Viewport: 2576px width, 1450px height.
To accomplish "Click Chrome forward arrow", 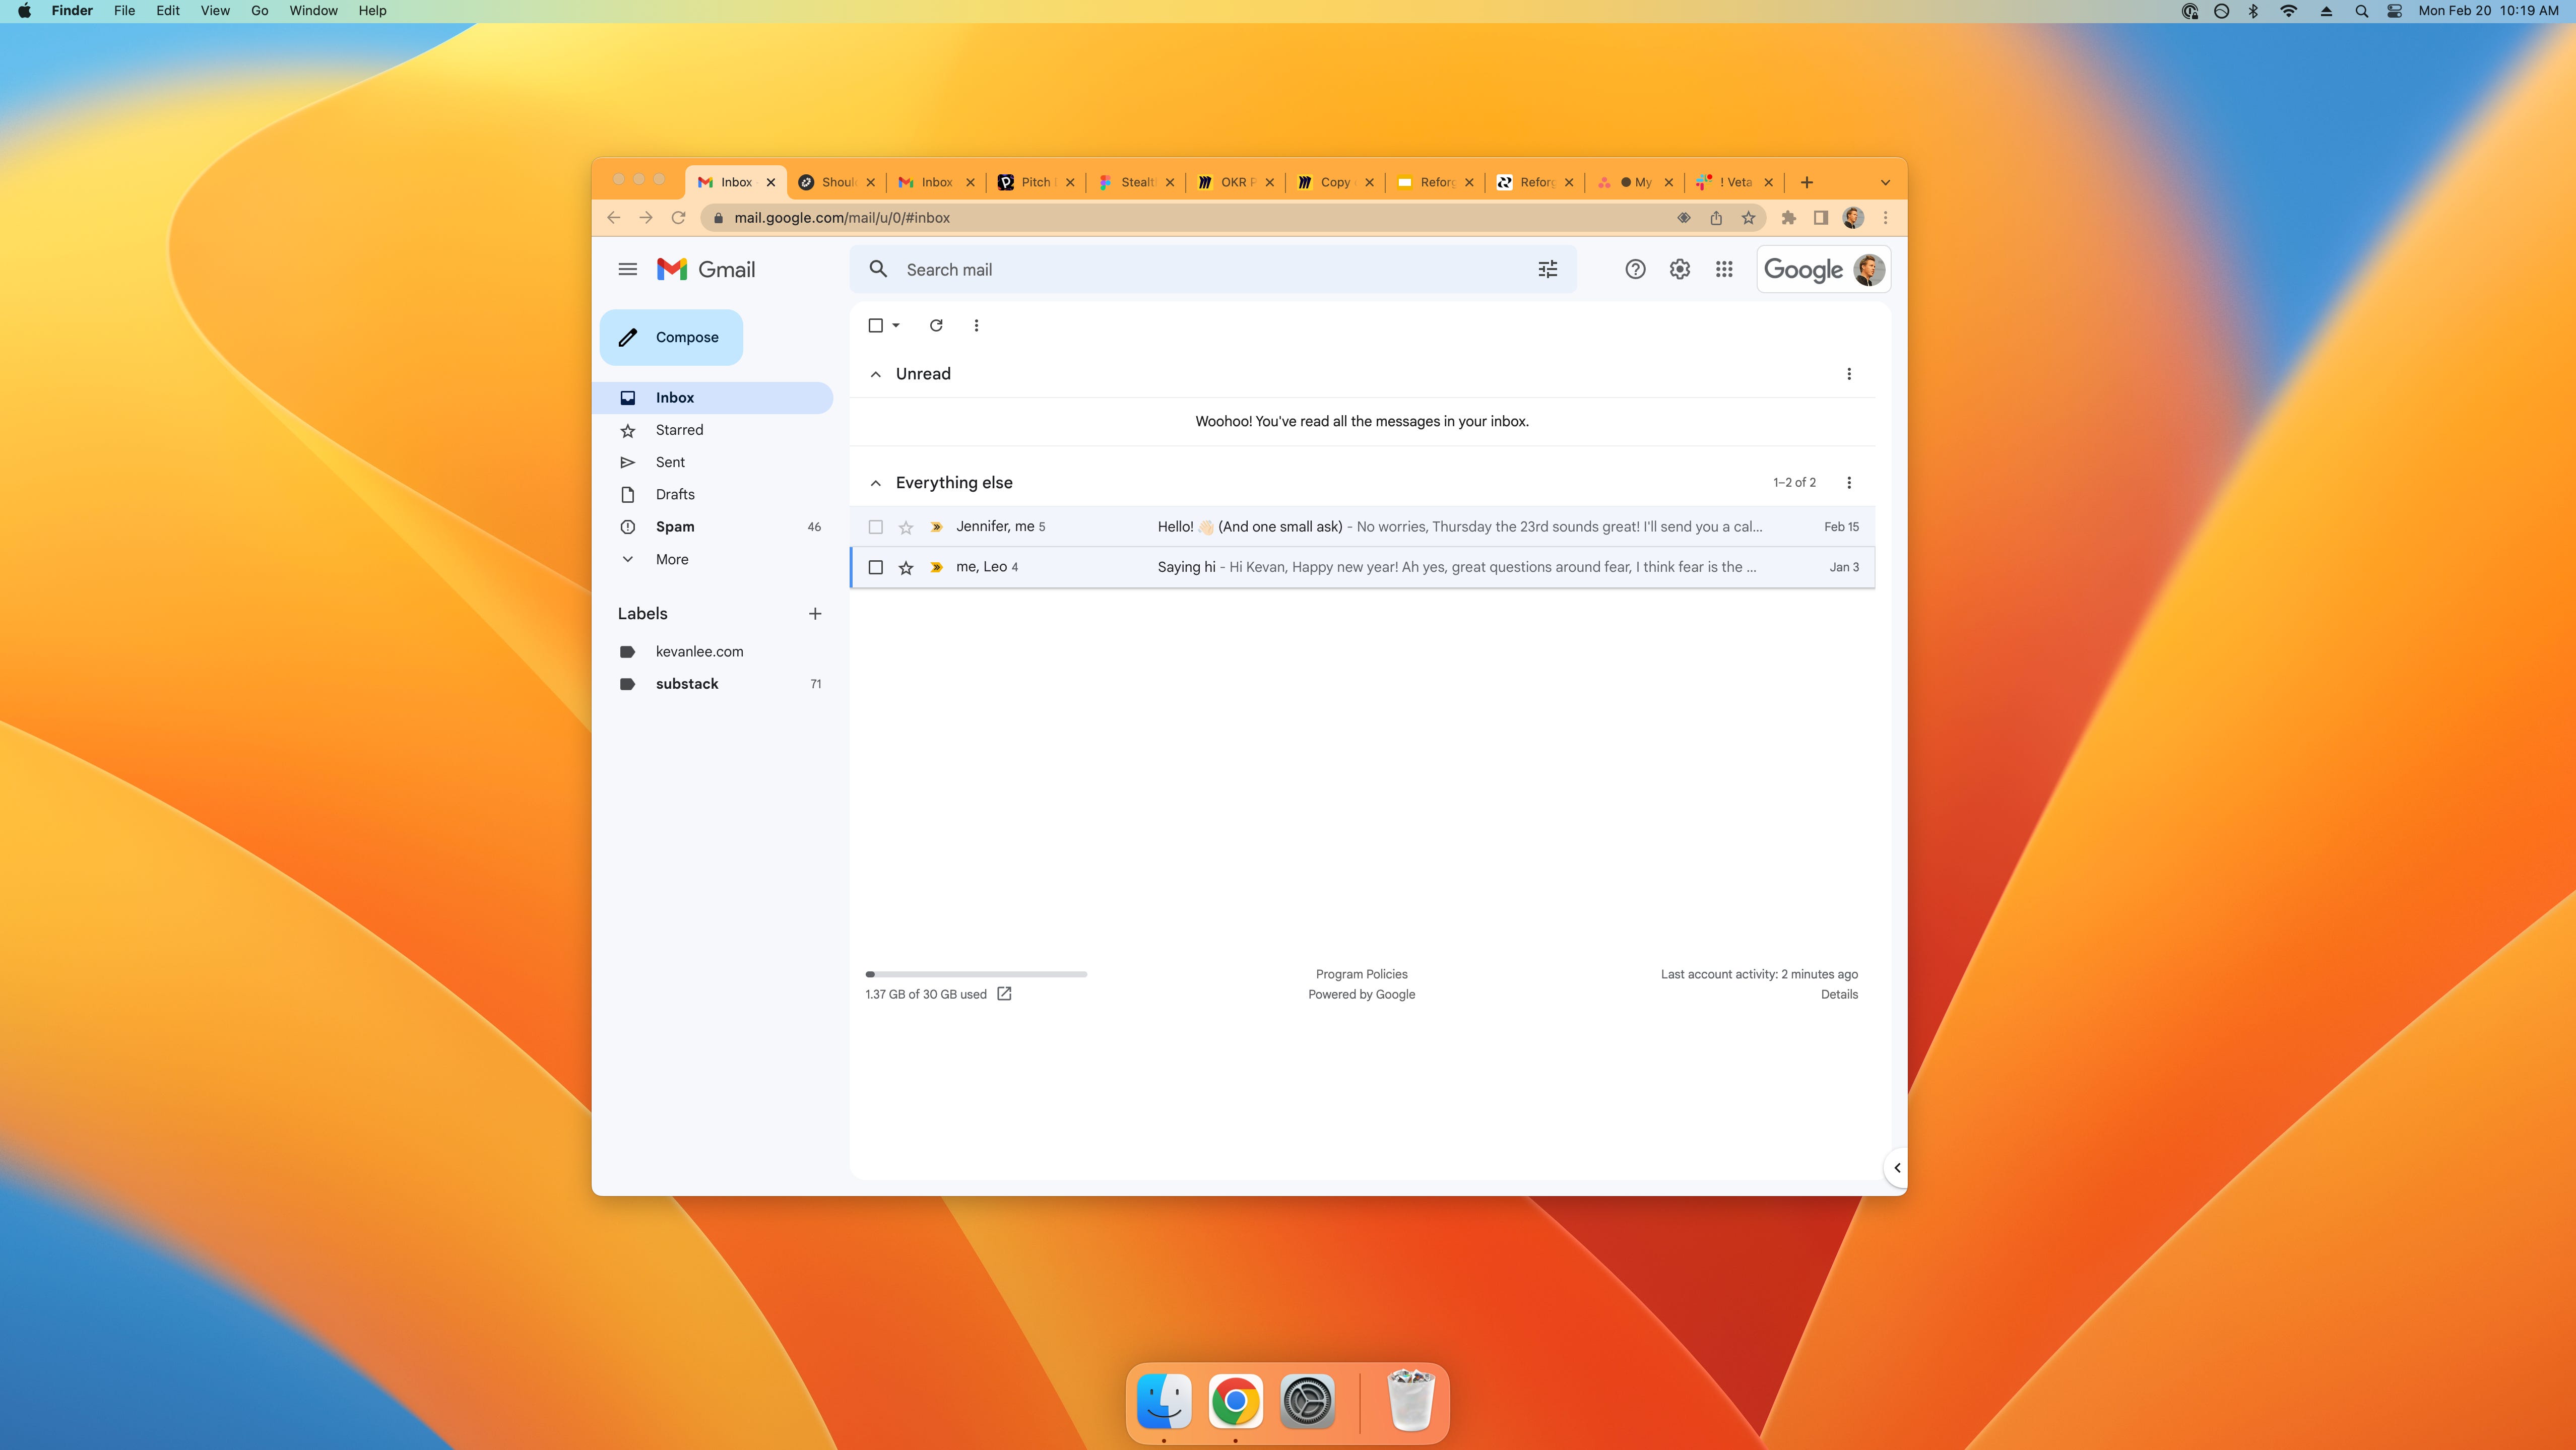I will [x=646, y=217].
